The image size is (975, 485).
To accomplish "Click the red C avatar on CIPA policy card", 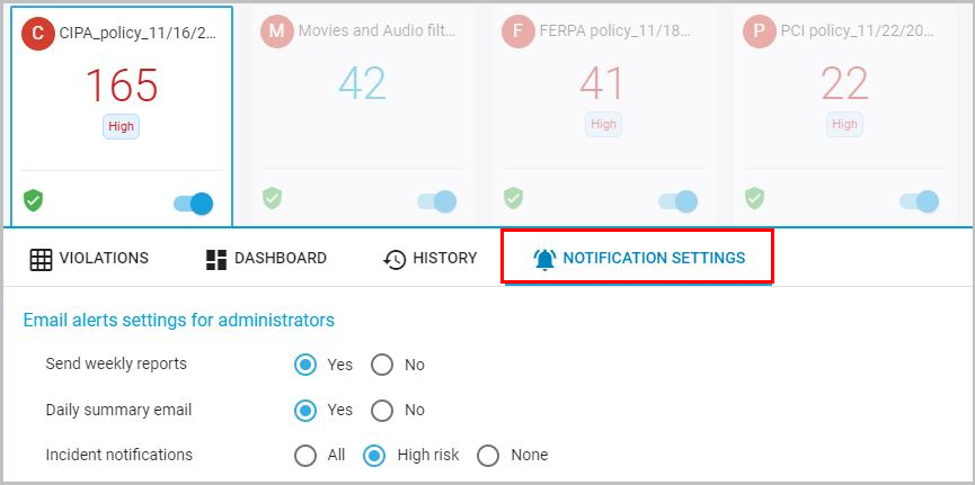I will (38, 32).
